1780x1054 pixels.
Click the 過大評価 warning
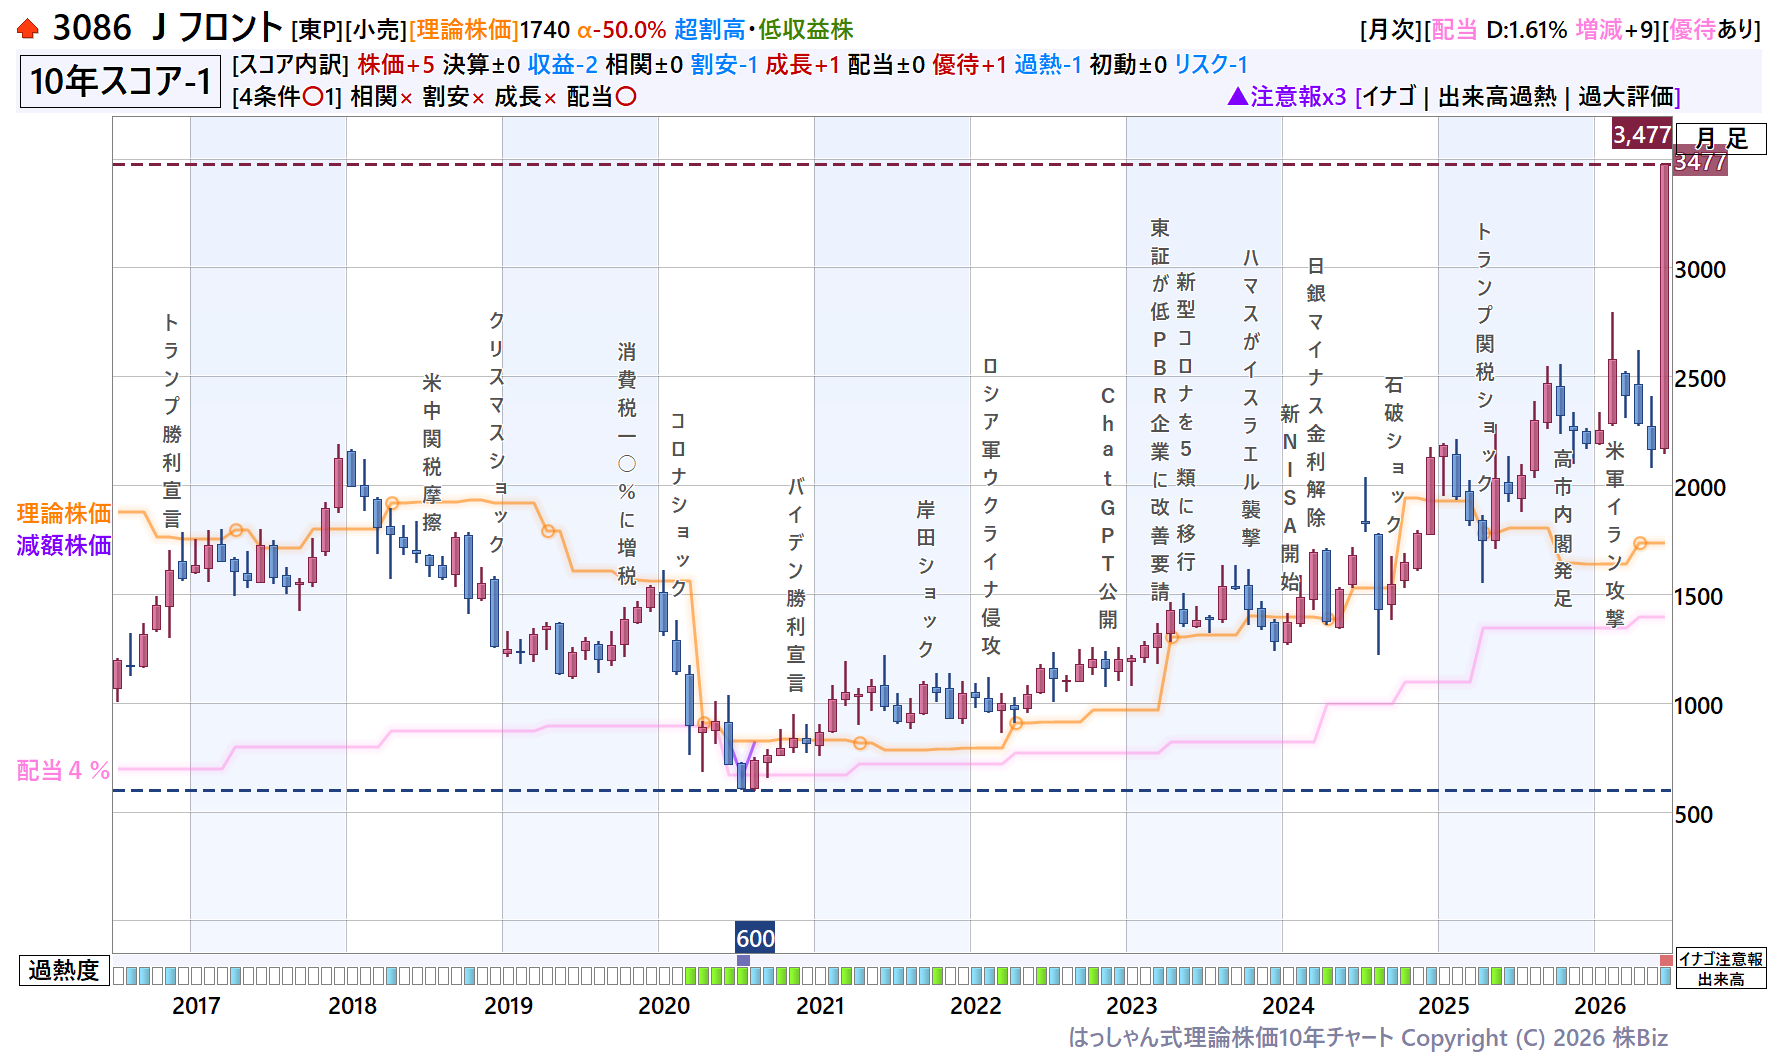coord(1626,97)
